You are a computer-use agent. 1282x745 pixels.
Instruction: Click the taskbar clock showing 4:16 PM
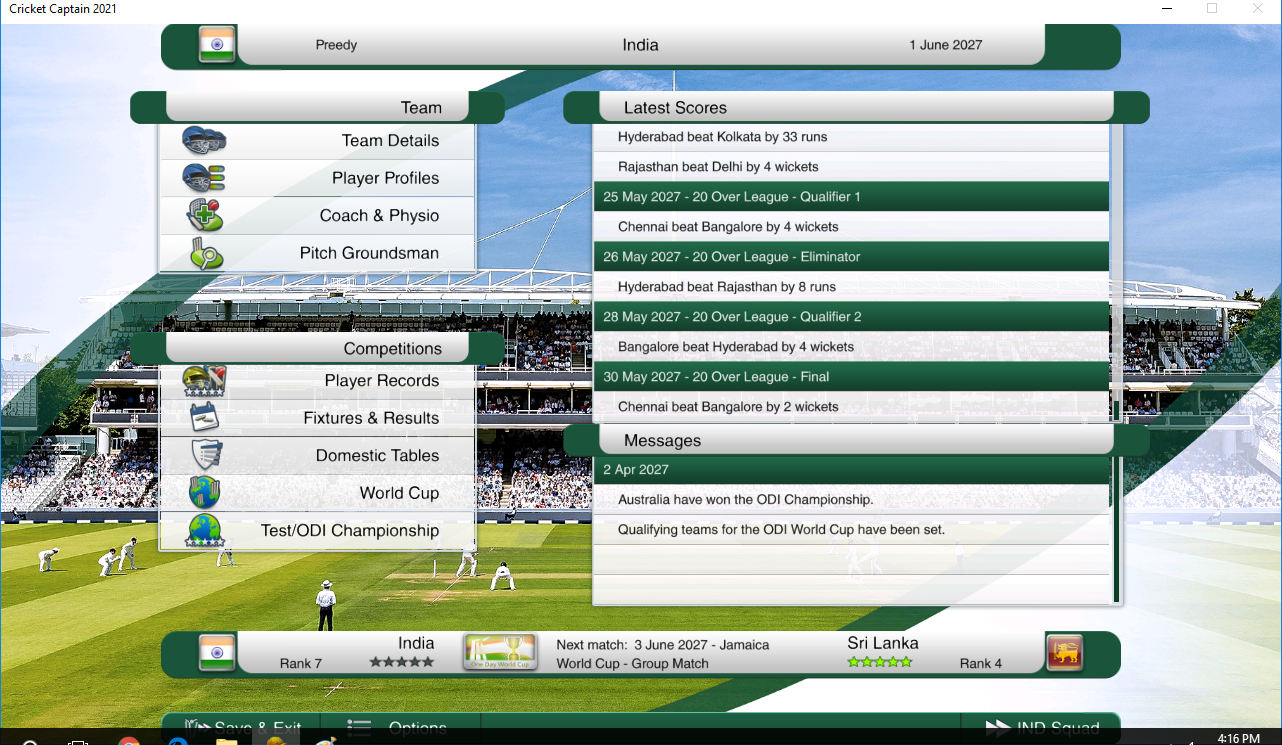(x=1239, y=739)
